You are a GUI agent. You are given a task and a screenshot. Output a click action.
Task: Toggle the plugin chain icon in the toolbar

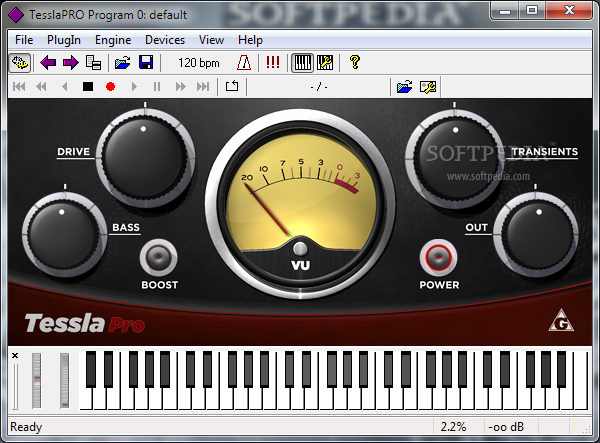click(20, 62)
